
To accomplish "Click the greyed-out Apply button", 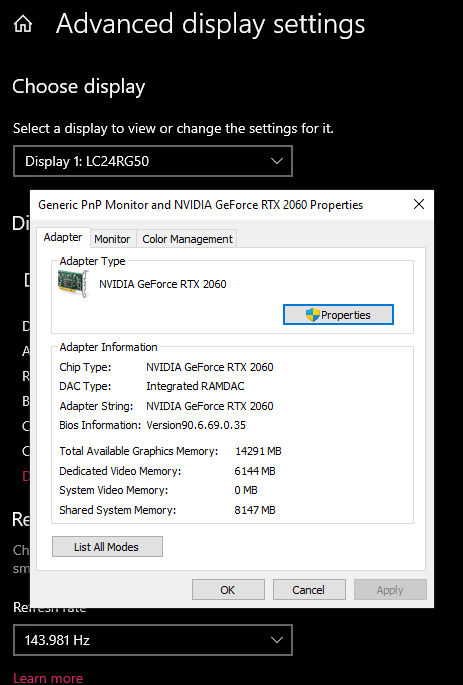I will click(390, 590).
